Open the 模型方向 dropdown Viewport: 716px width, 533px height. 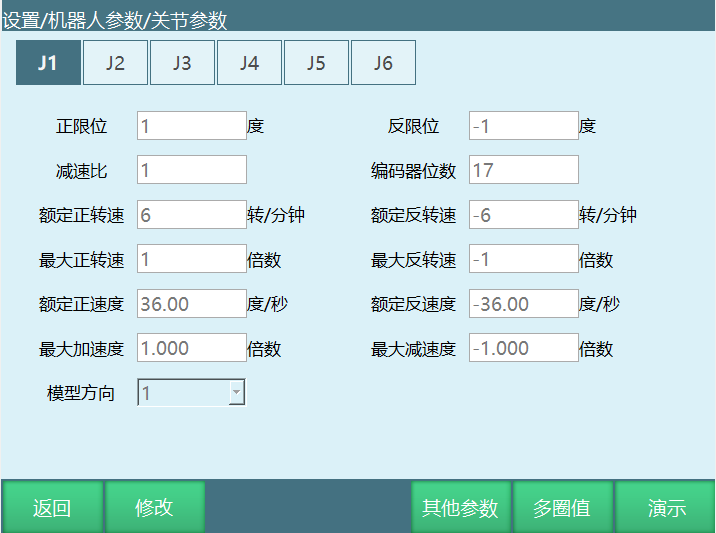191,393
